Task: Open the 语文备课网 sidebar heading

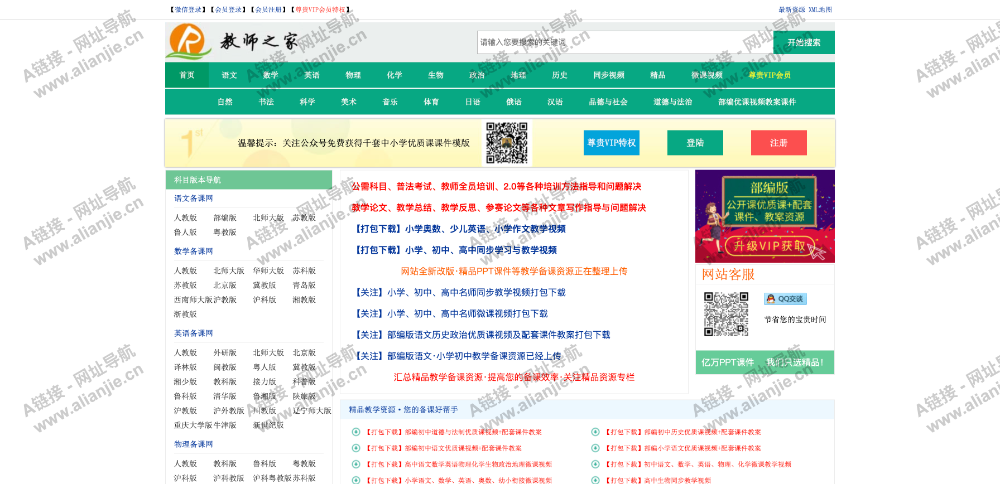Action: tap(194, 198)
